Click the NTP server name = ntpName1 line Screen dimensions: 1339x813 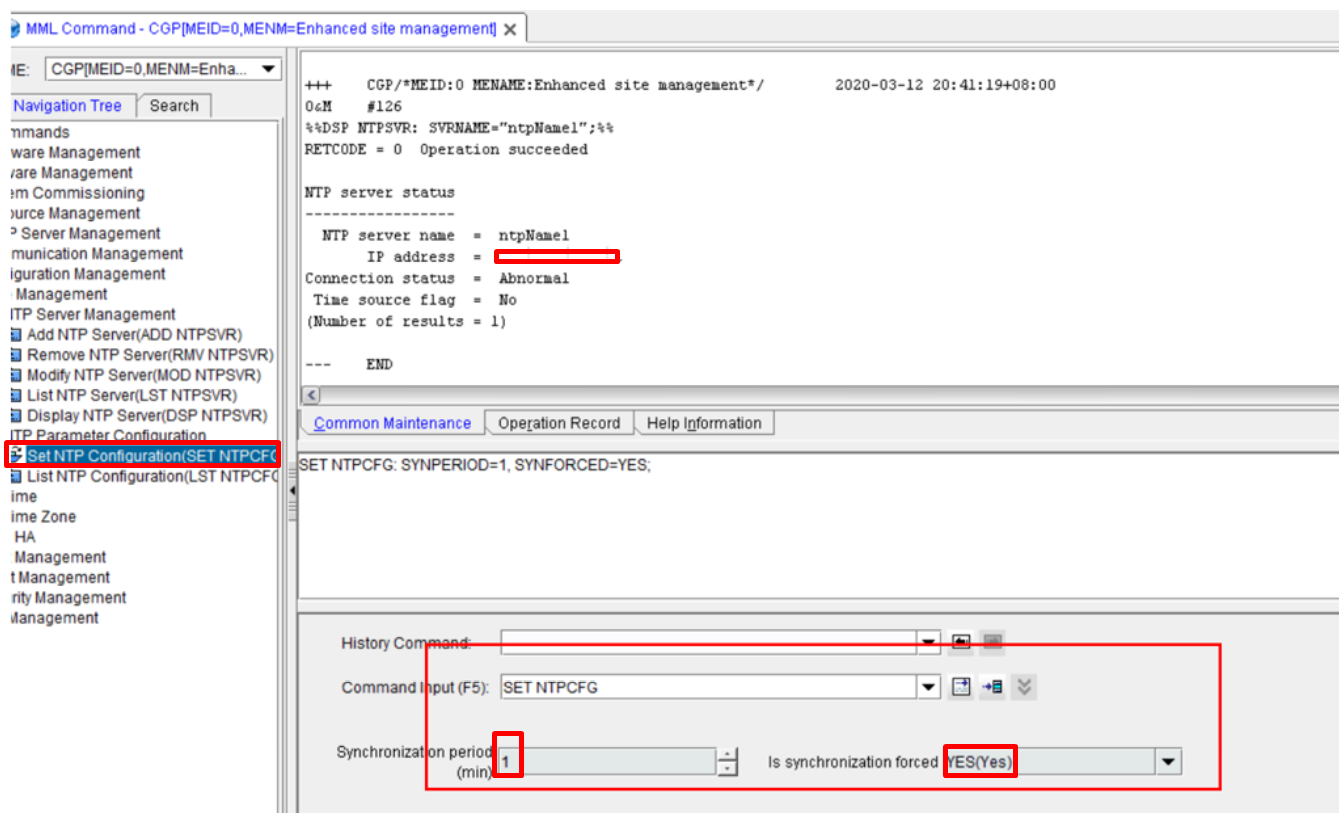pos(445,236)
